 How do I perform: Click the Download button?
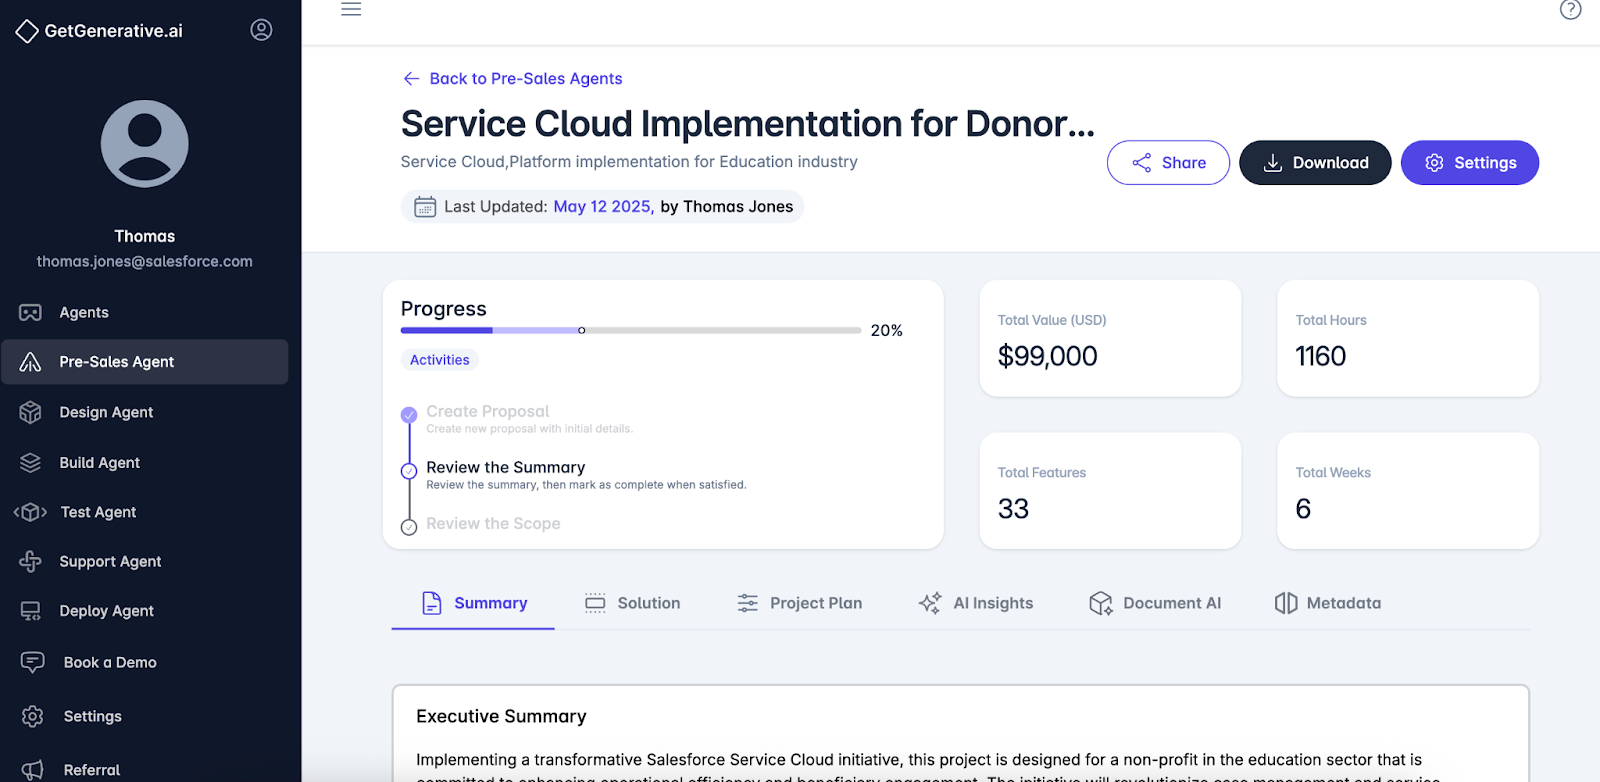[1315, 163]
